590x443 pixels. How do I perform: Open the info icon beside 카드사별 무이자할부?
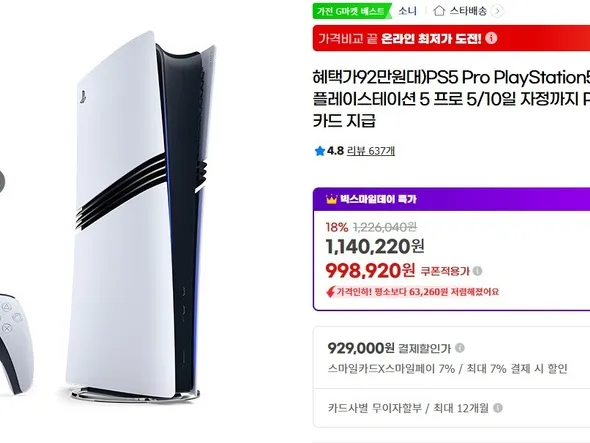[498, 408]
